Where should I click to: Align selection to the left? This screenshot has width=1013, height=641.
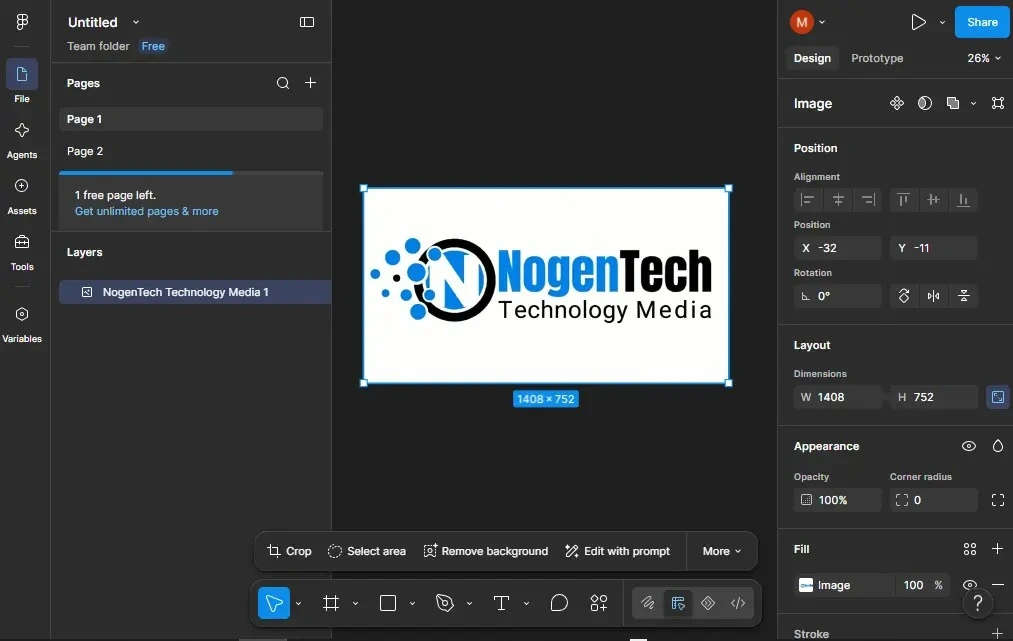808,200
